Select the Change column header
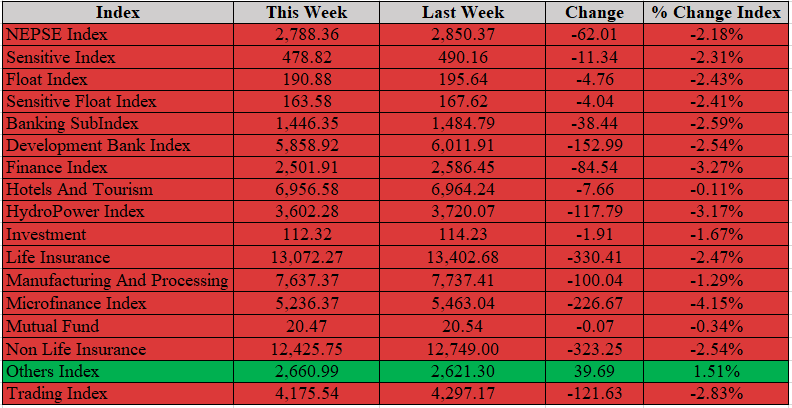This screenshot has width=792, height=408. pos(595,12)
